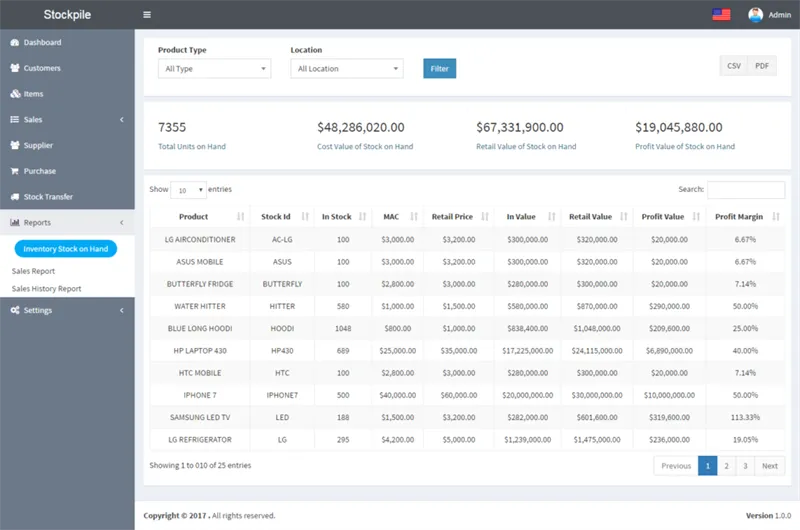Viewport: 800px width, 530px height.
Task: Open Sales History Report submenu item
Action: click(46, 289)
